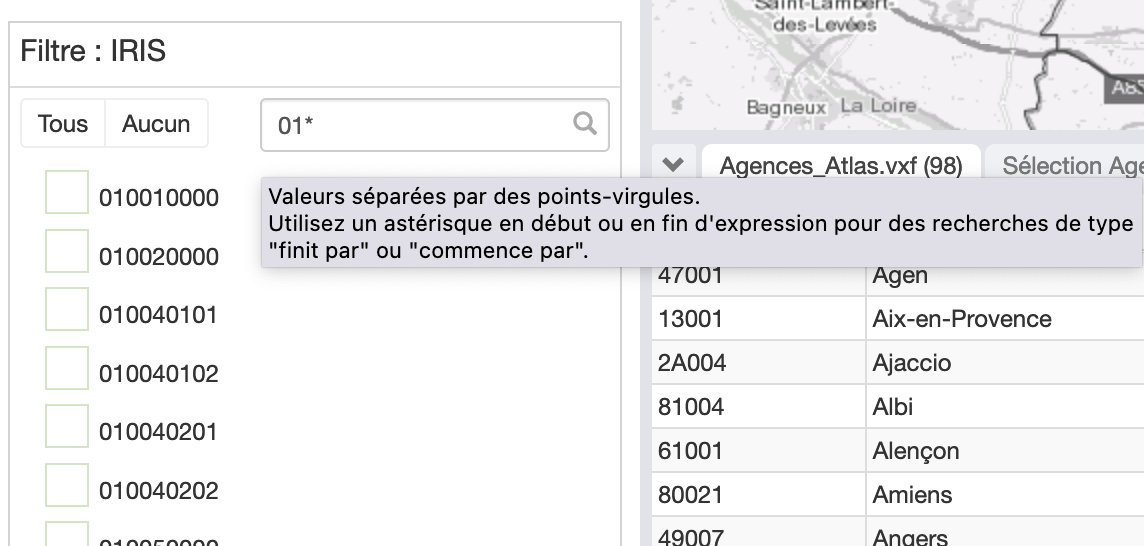Collapse the table panel with the chevron arrow
The height and width of the screenshot is (546, 1144).
pyautogui.click(x=673, y=165)
